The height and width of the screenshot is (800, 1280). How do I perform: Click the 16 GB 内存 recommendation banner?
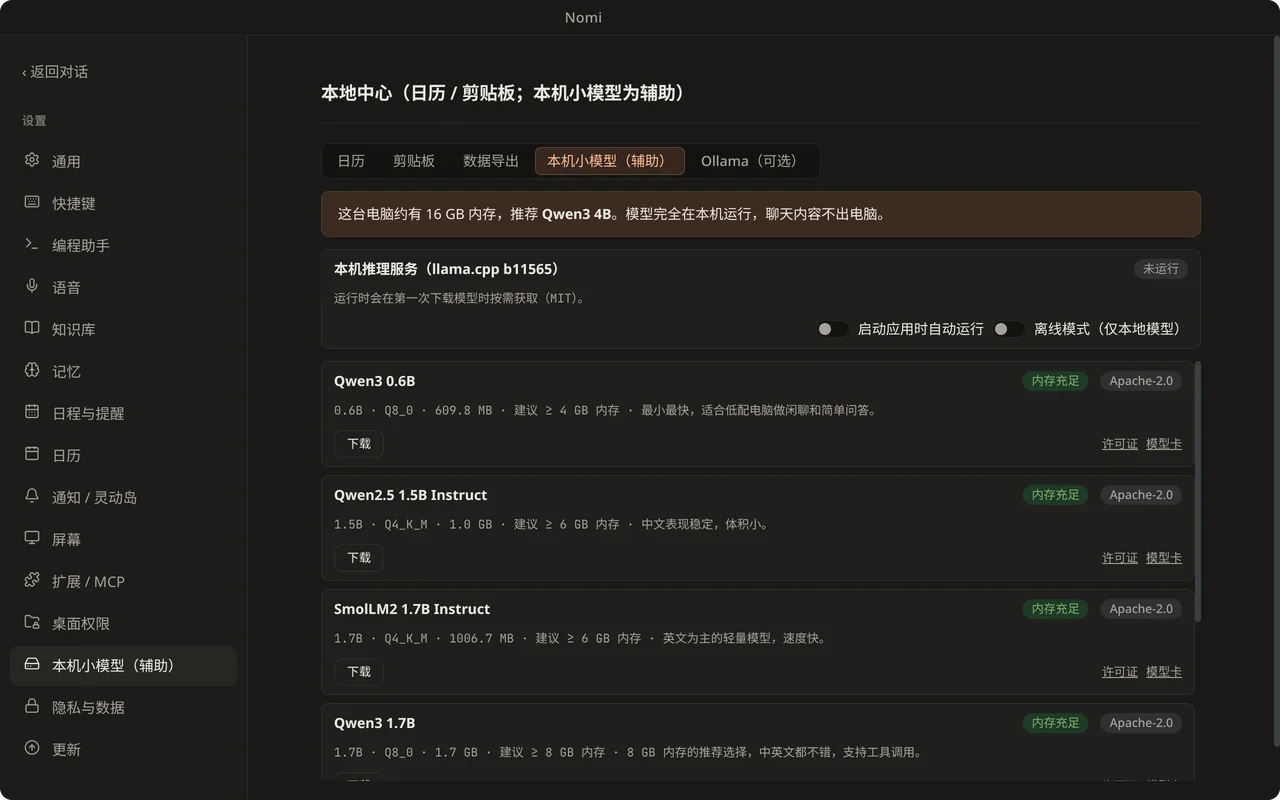[761, 214]
